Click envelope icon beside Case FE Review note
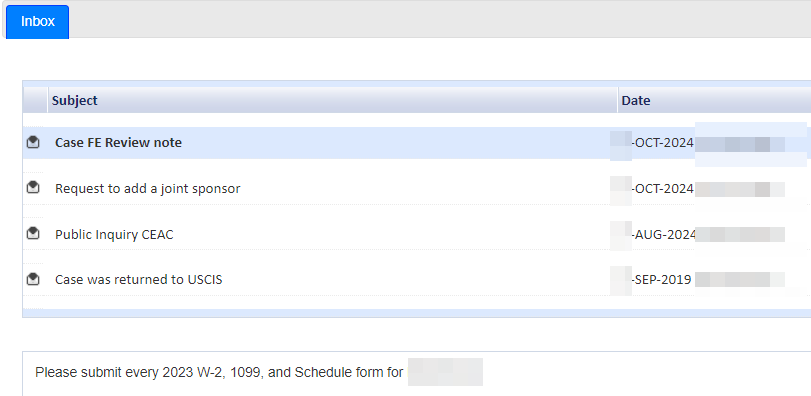The width and height of the screenshot is (811, 396). (33, 142)
